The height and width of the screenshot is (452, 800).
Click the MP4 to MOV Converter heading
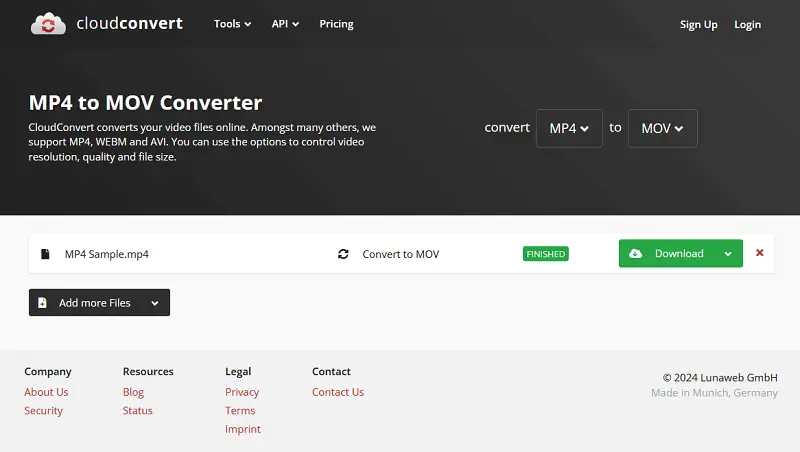(x=145, y=103)
